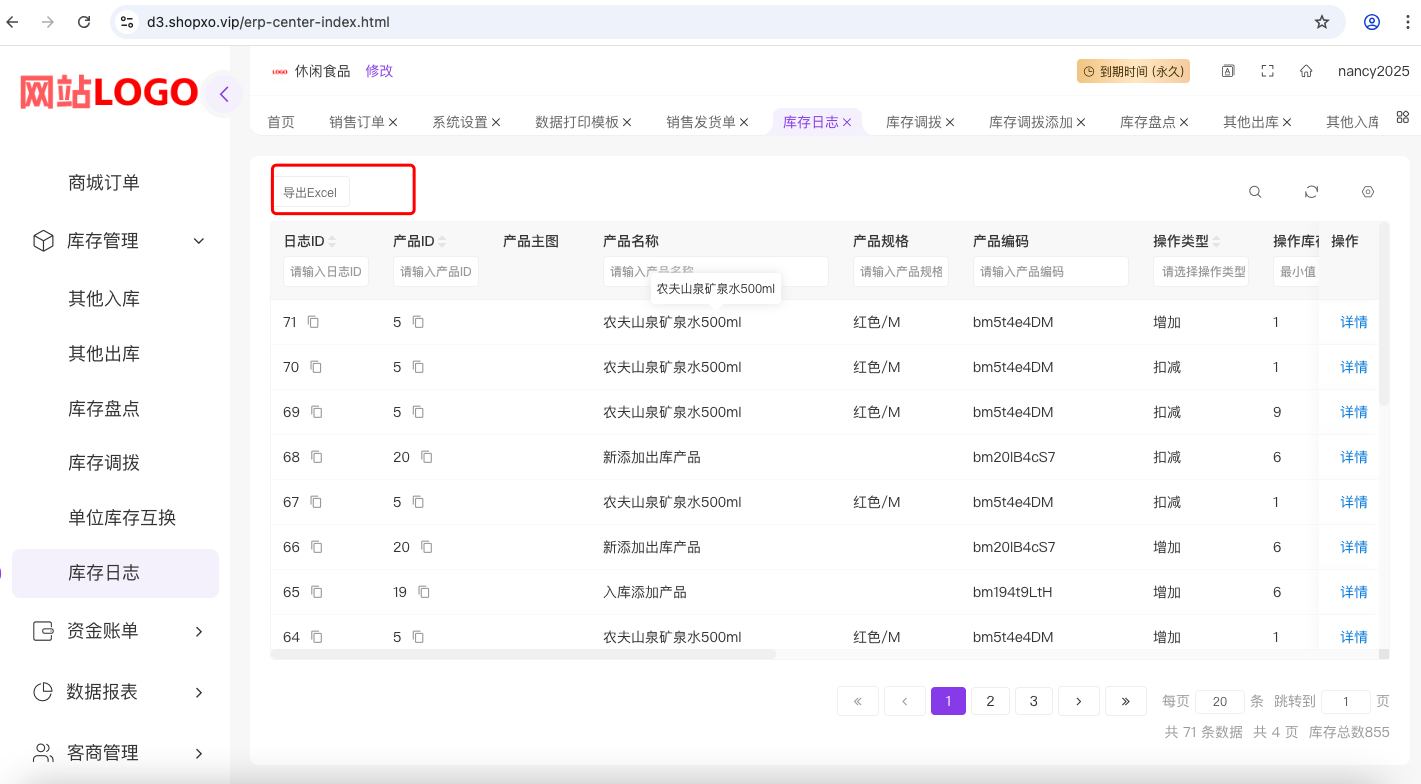Switch to the 首页 tab
Screen dimensions: 1421x784
point(281,122)
